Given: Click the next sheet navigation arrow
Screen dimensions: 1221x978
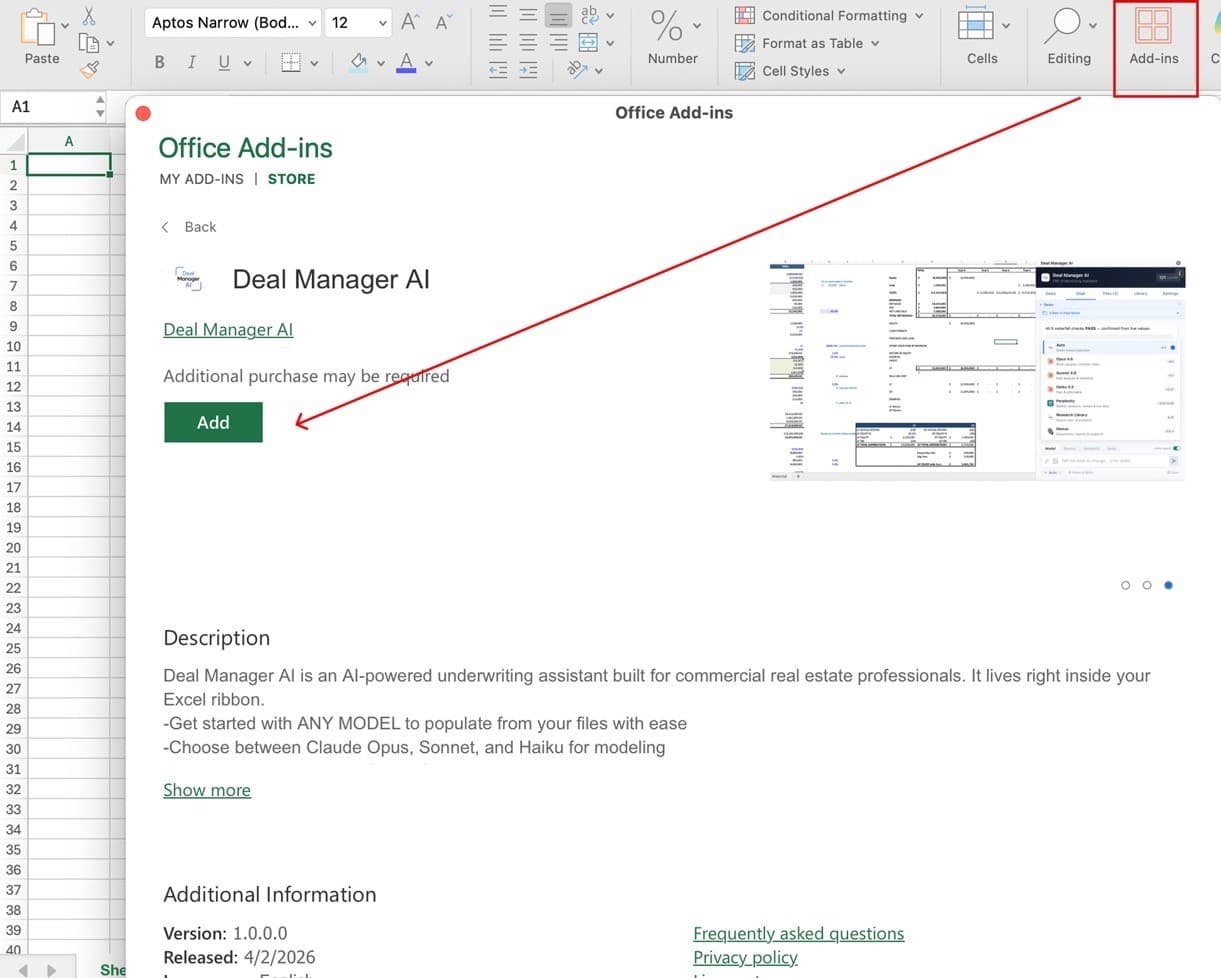Looking at the screenshot, I should click(52, 969).
